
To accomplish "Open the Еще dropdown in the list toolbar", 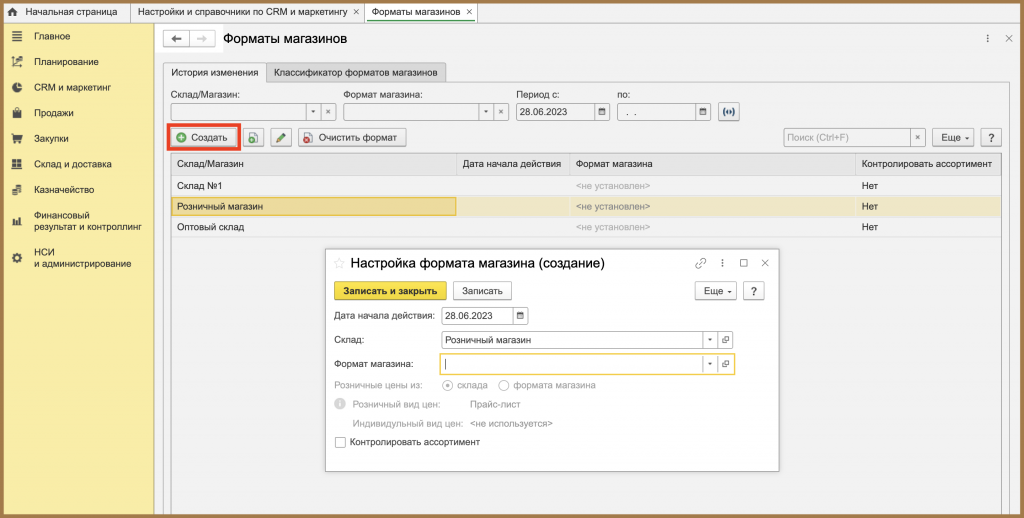I will (x=953, y=138).
